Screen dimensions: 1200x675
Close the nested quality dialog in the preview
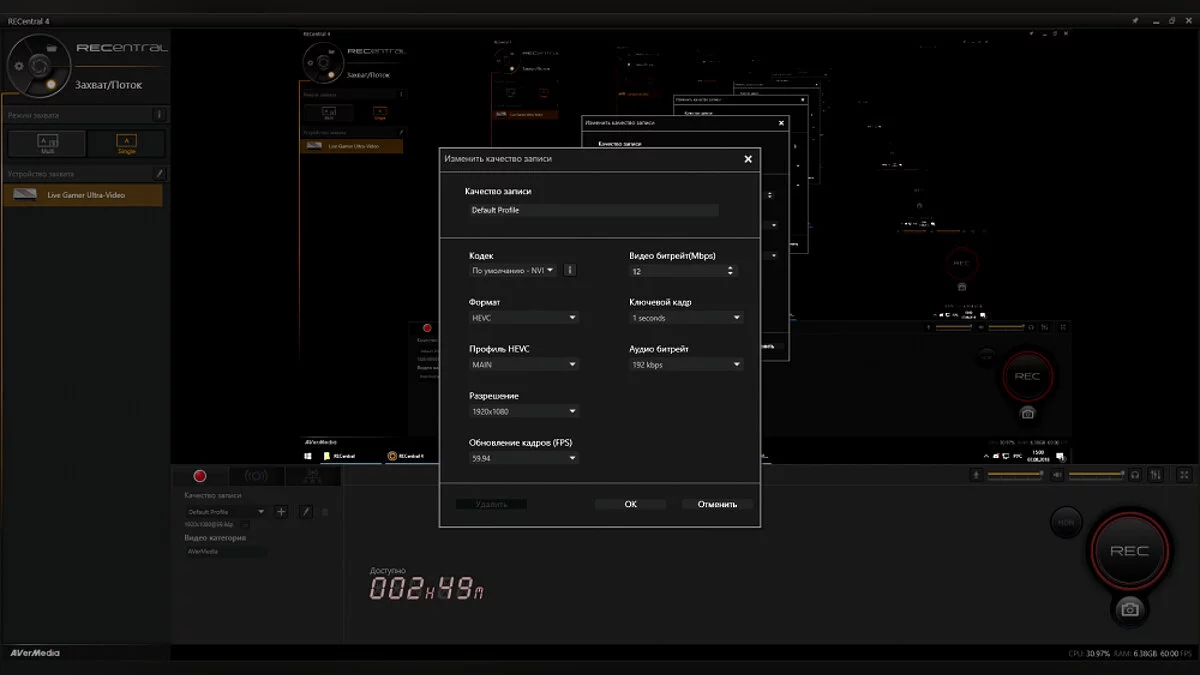coord(781,124)
